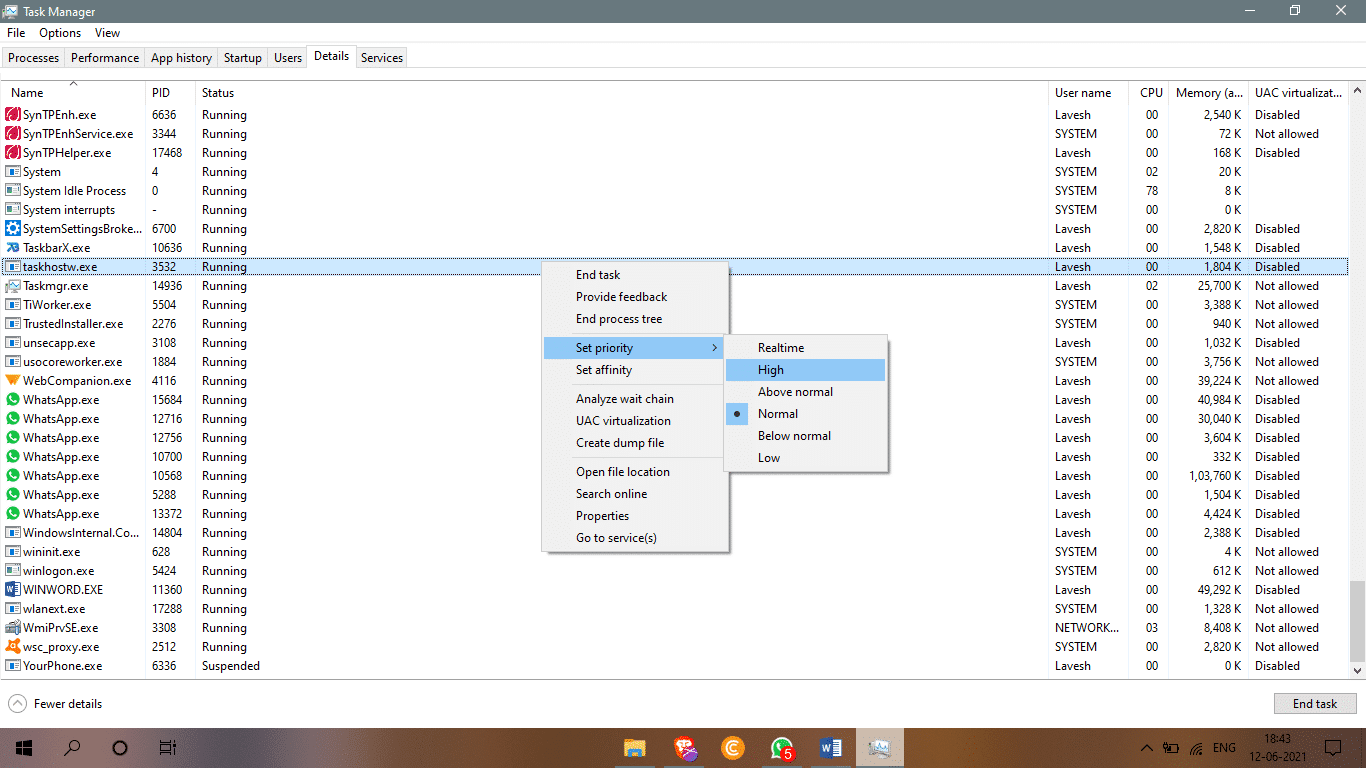Collapse to Fewer details
The height and width of the screenshot is (768, 1366).
click(56, 704)
